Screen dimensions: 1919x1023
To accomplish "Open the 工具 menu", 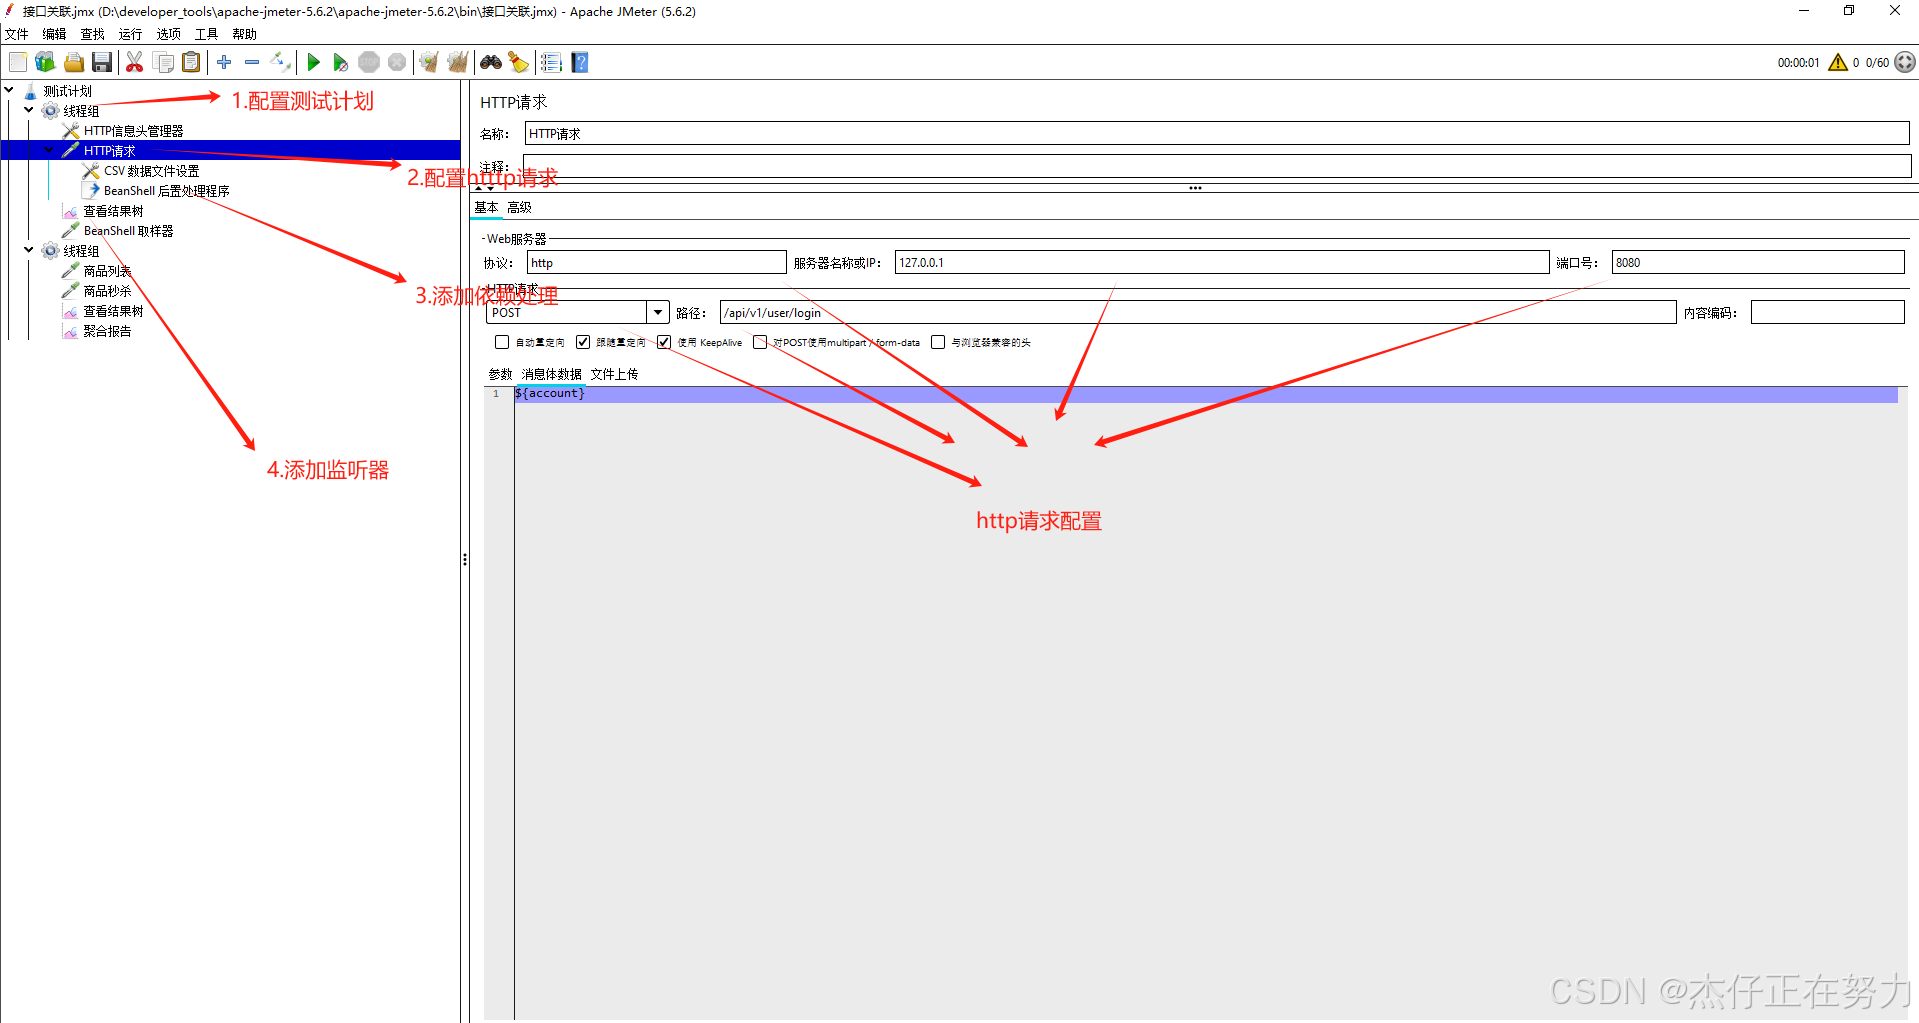I will tap(206, 34).
